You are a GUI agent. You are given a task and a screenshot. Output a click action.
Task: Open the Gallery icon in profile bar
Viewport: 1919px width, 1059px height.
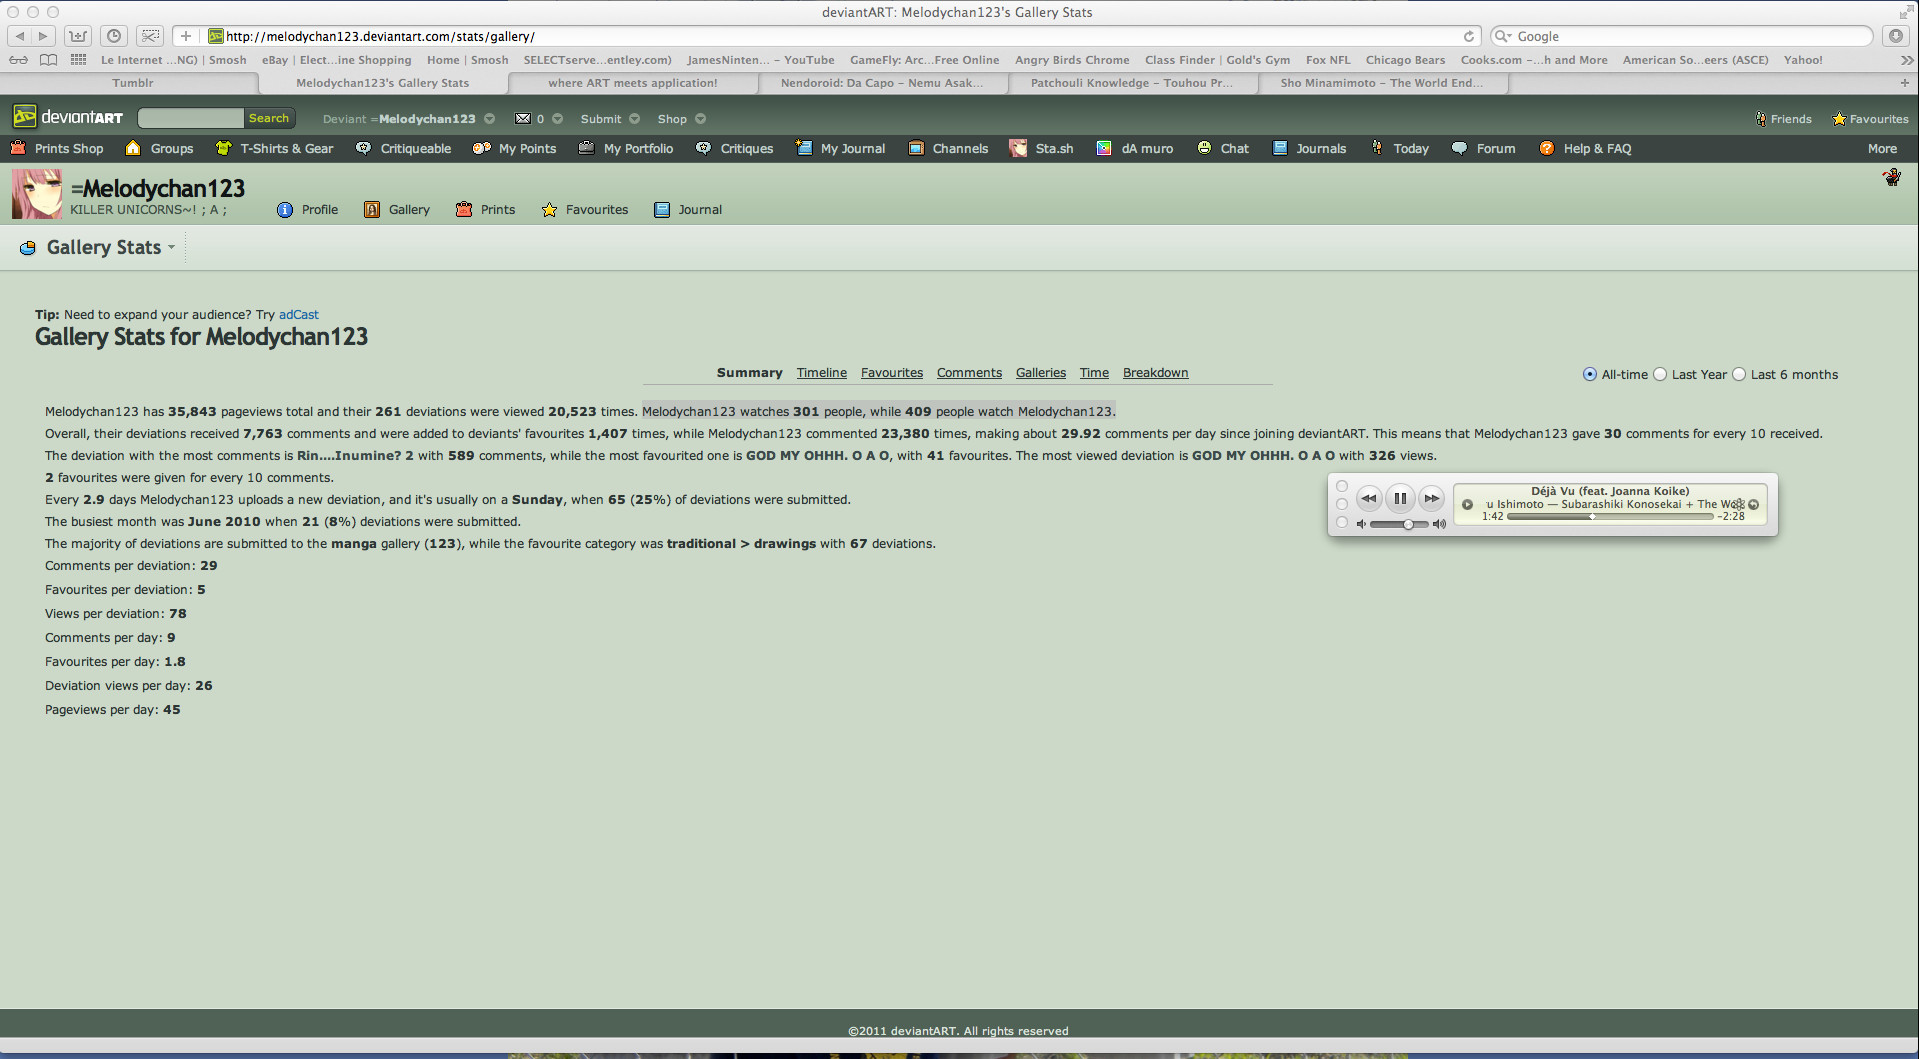(372, 210)
